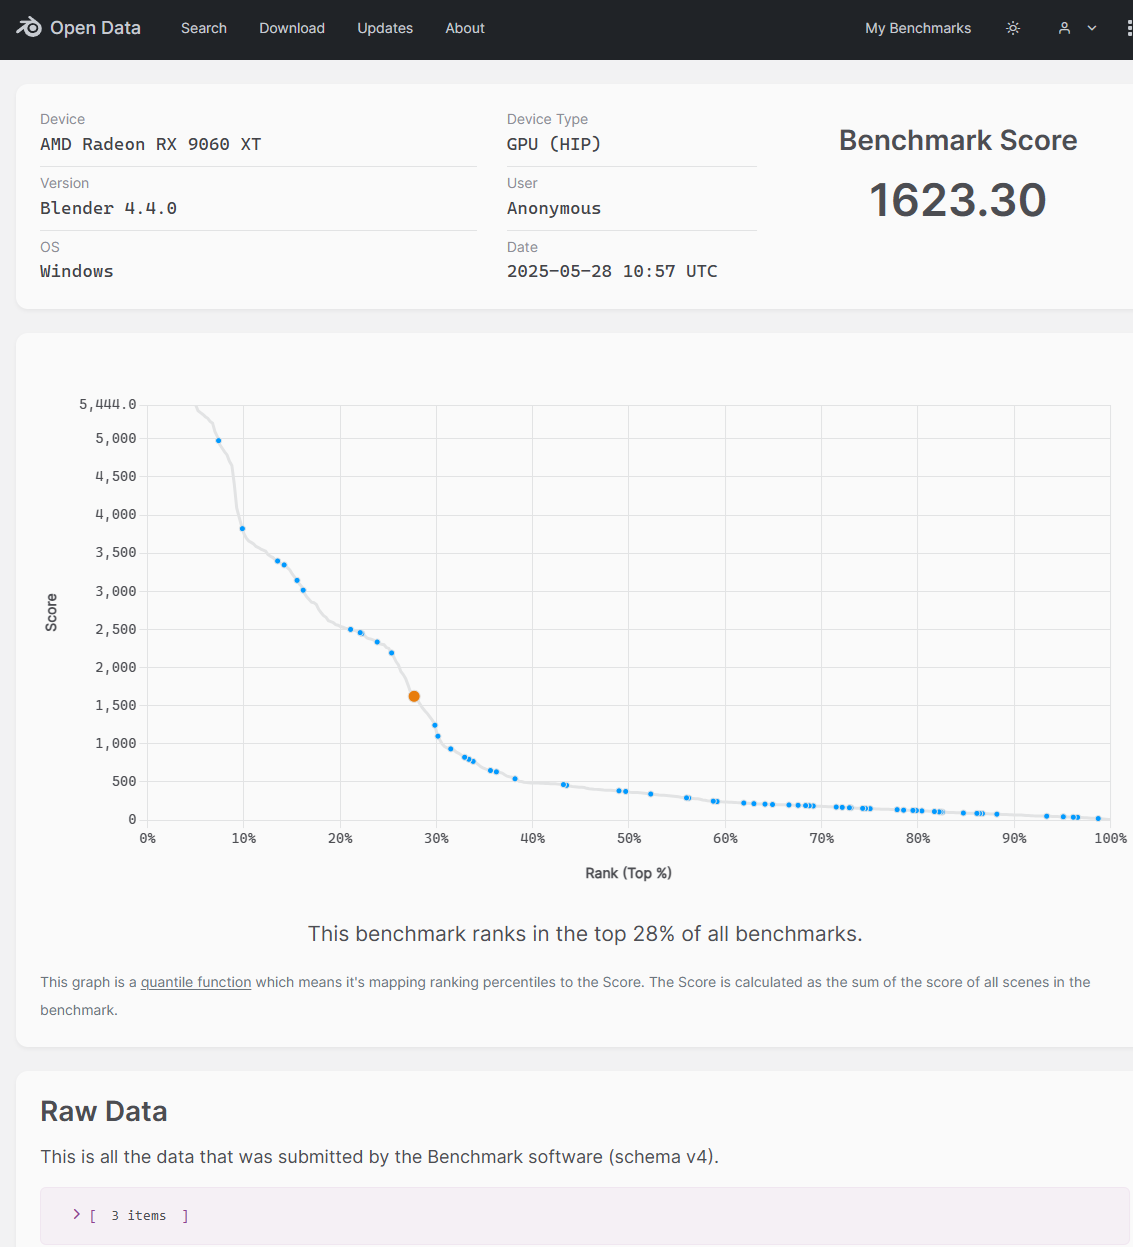The image size is (1133, 1247).
Task: Click the top 28% ranking statement
Action: (585, 934)
